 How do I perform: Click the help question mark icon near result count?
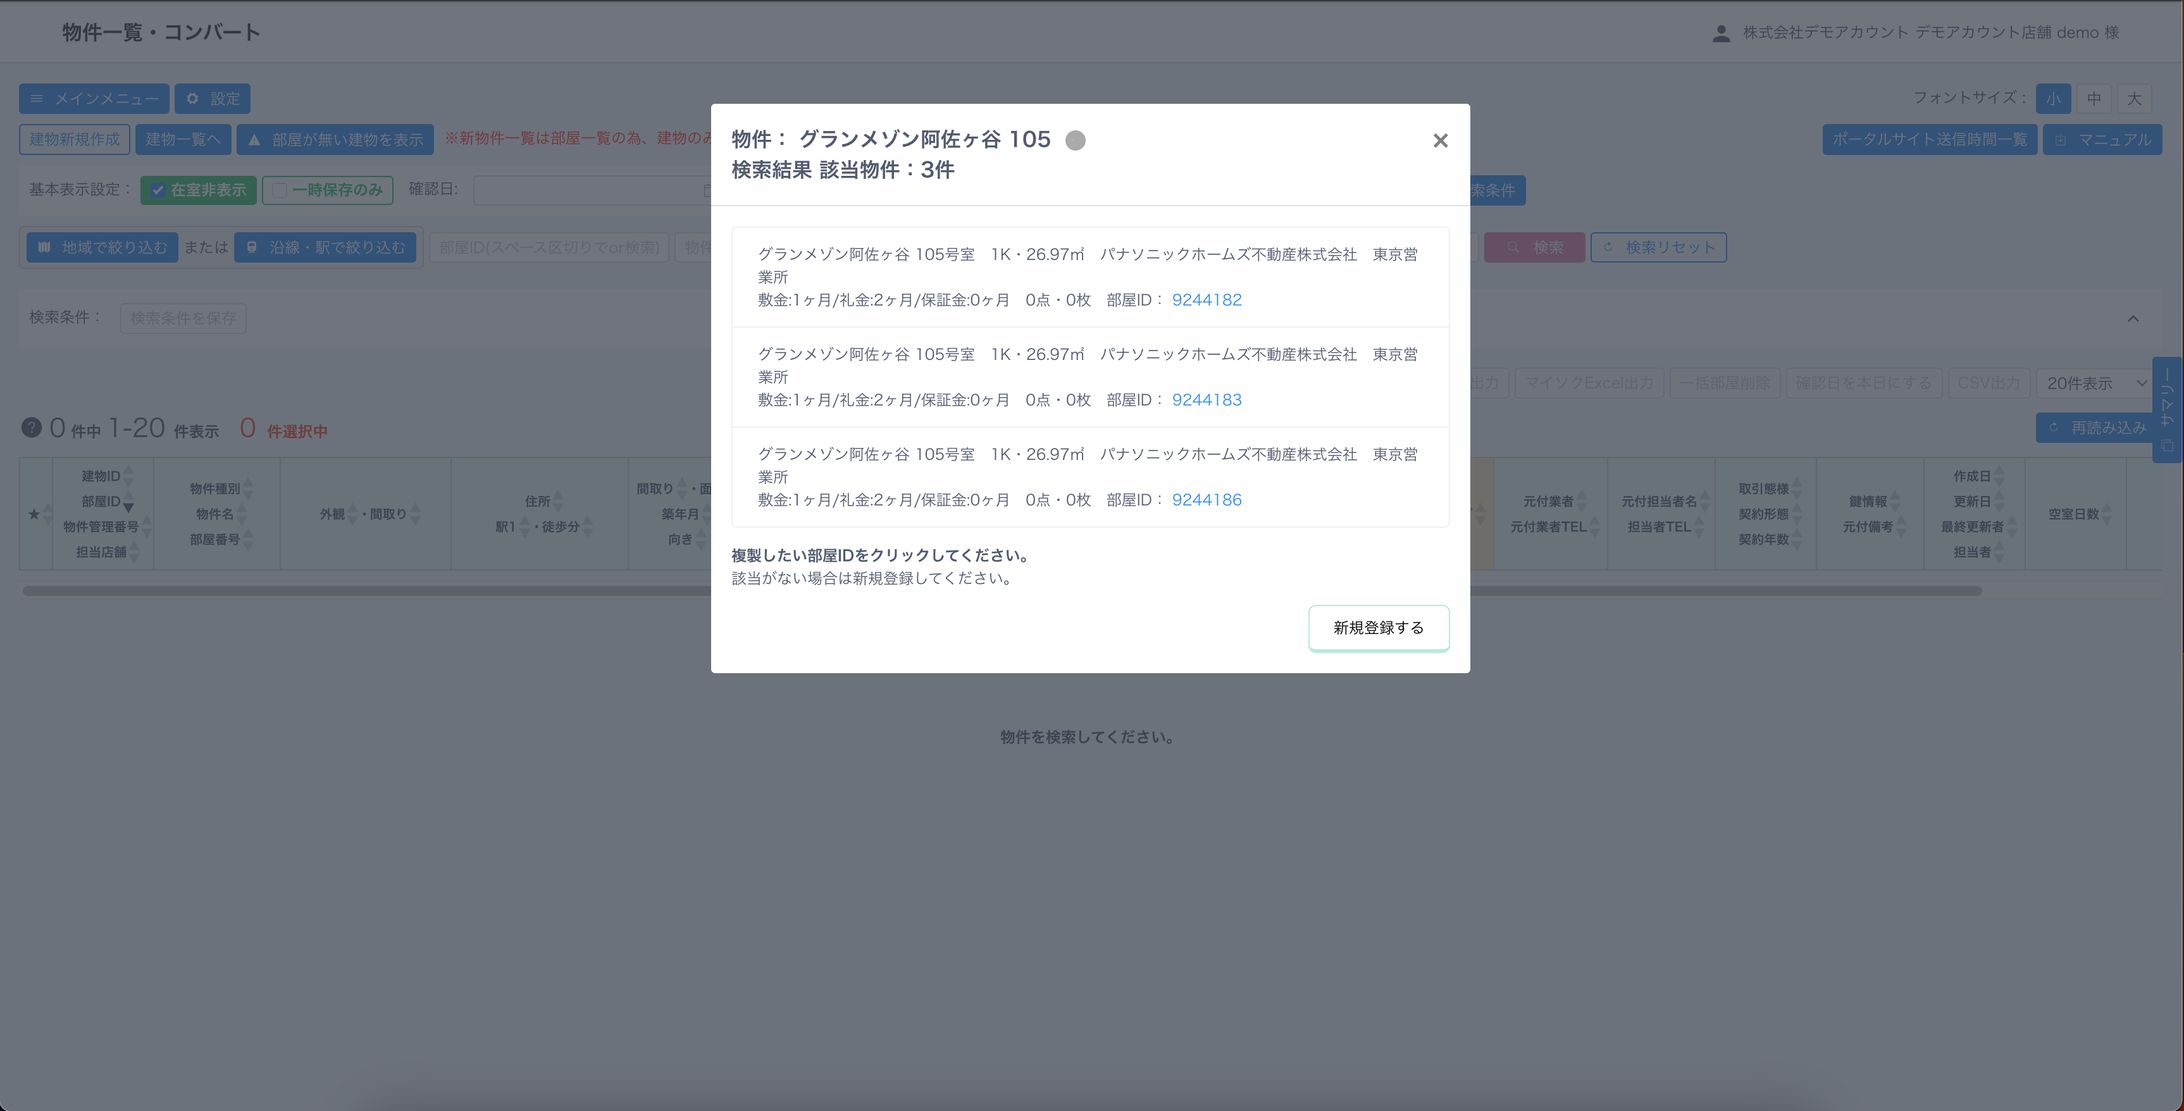(31, 428)
